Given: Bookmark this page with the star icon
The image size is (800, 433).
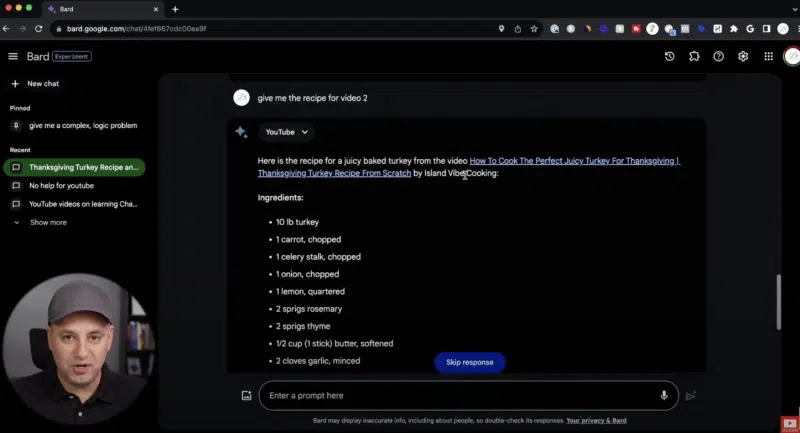Looking at the screenshot, I should pyautogui.click(x=535, y=29).
